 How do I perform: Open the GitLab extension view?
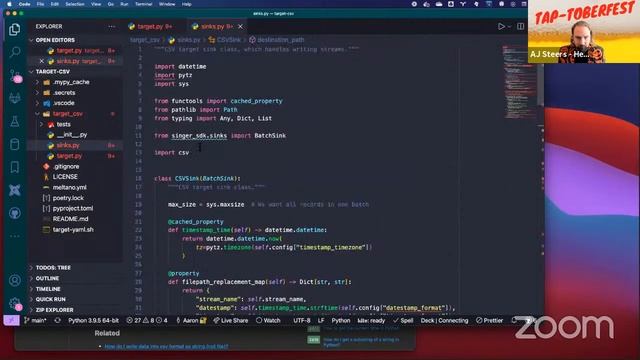[x=15, y=98]
